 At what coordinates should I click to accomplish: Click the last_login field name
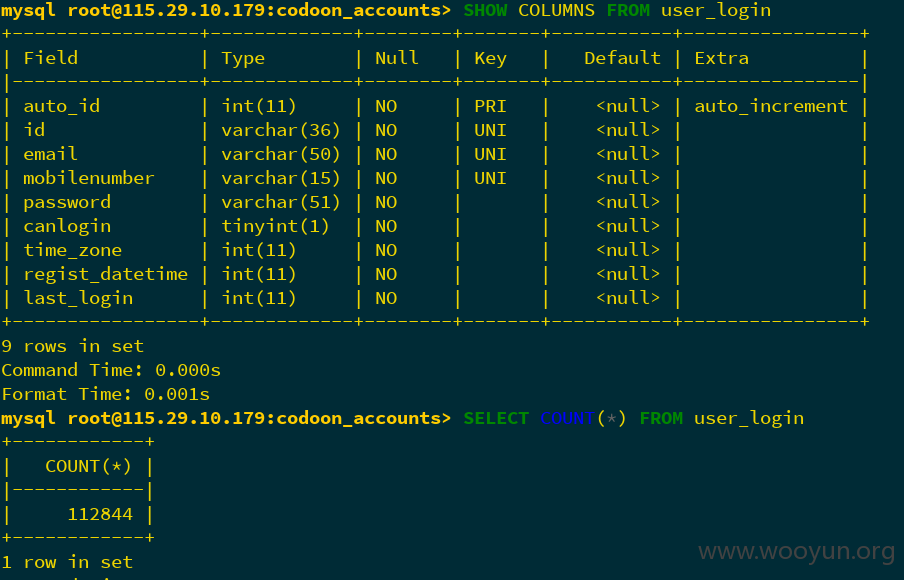tap(78, 298)
